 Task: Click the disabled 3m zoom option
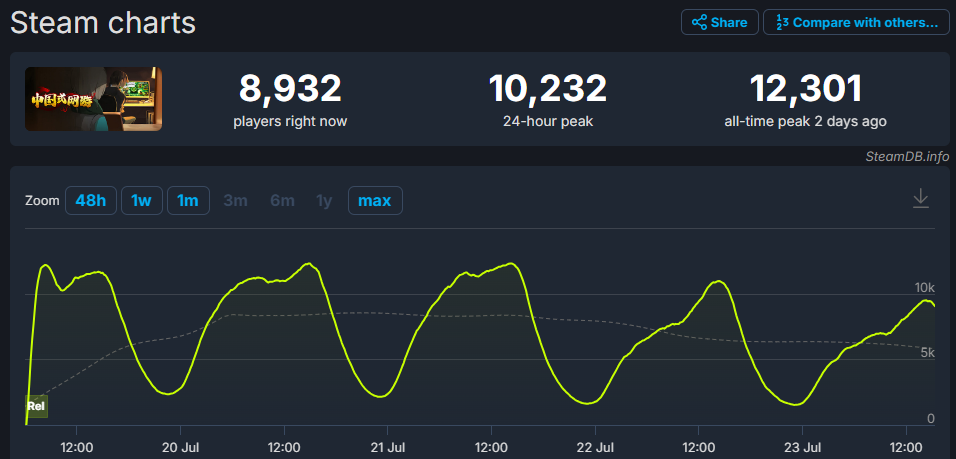pyautogui.click(x=235, y=201)
